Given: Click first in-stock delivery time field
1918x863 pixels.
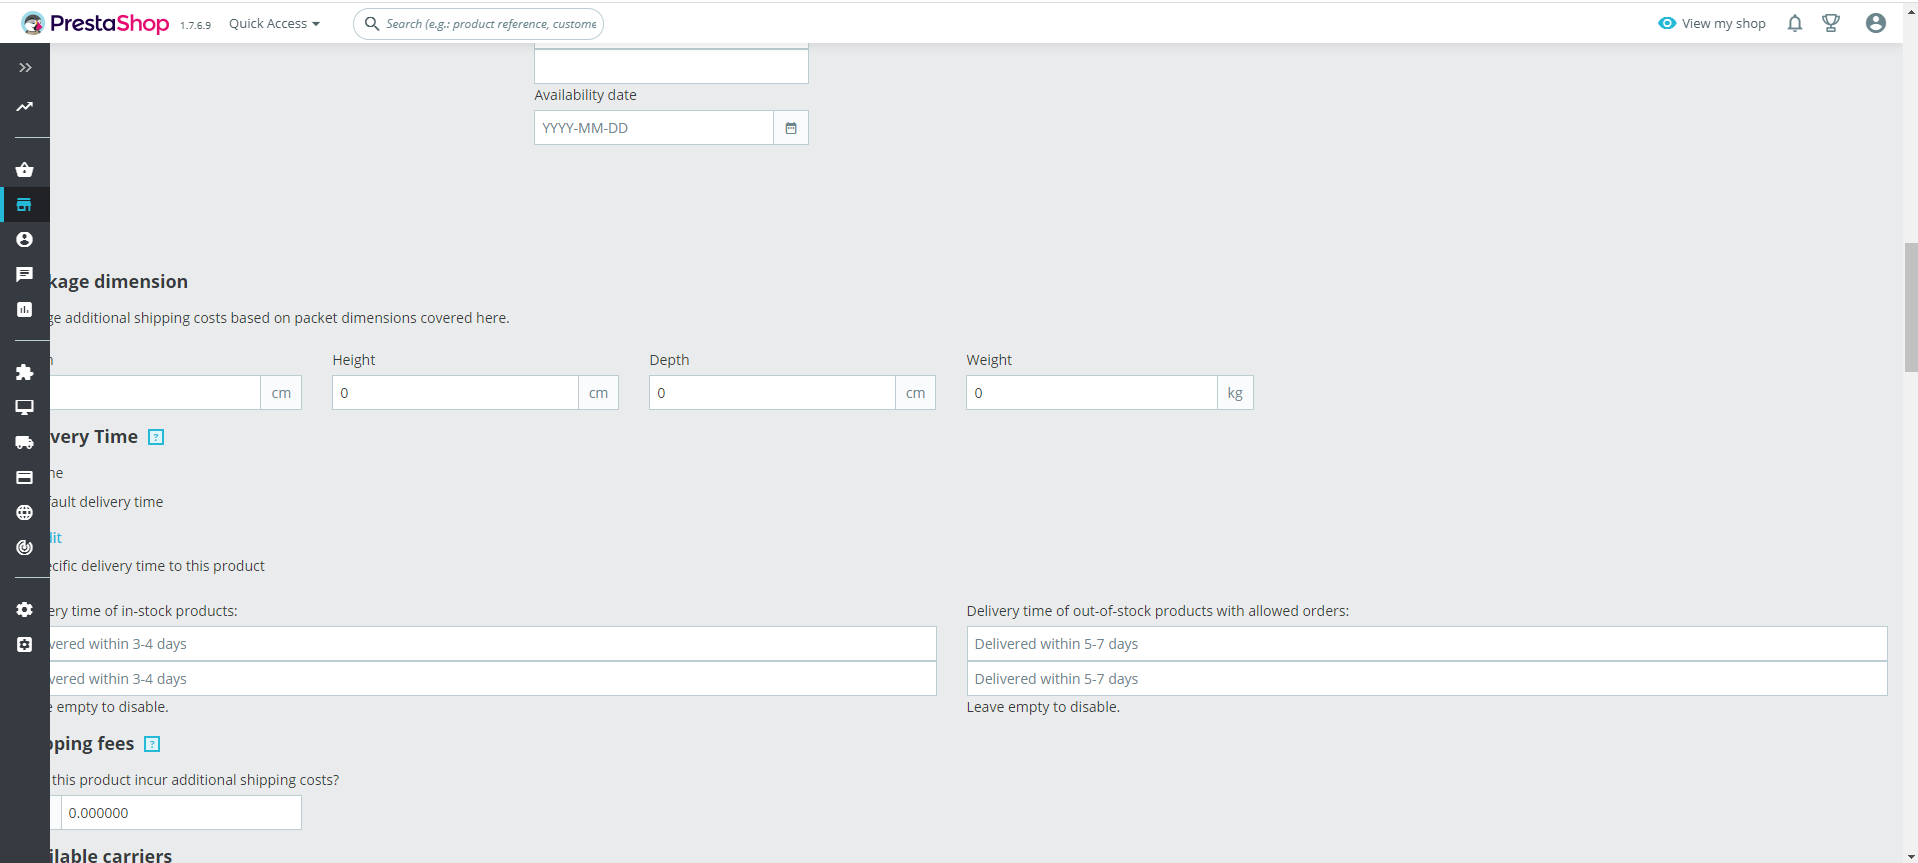Looking at the screenshot, I should coord(493,644).
